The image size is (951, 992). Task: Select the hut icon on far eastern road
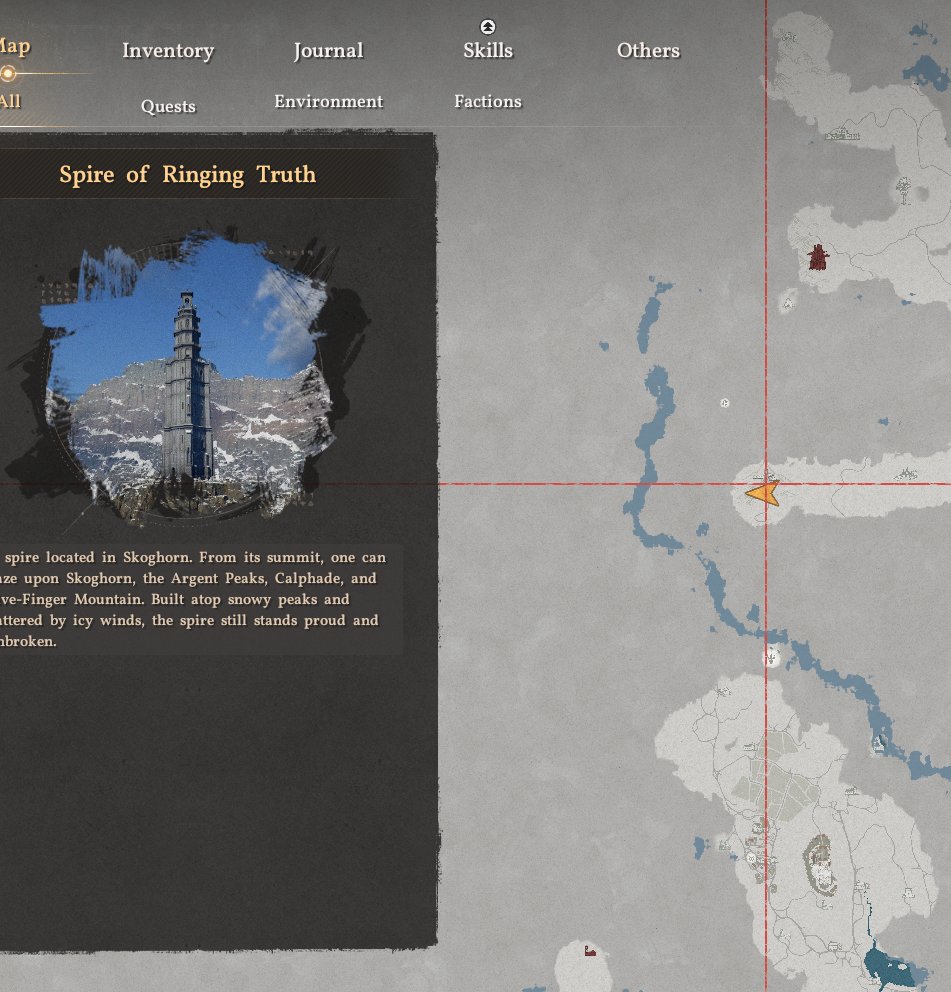[909, 893]
